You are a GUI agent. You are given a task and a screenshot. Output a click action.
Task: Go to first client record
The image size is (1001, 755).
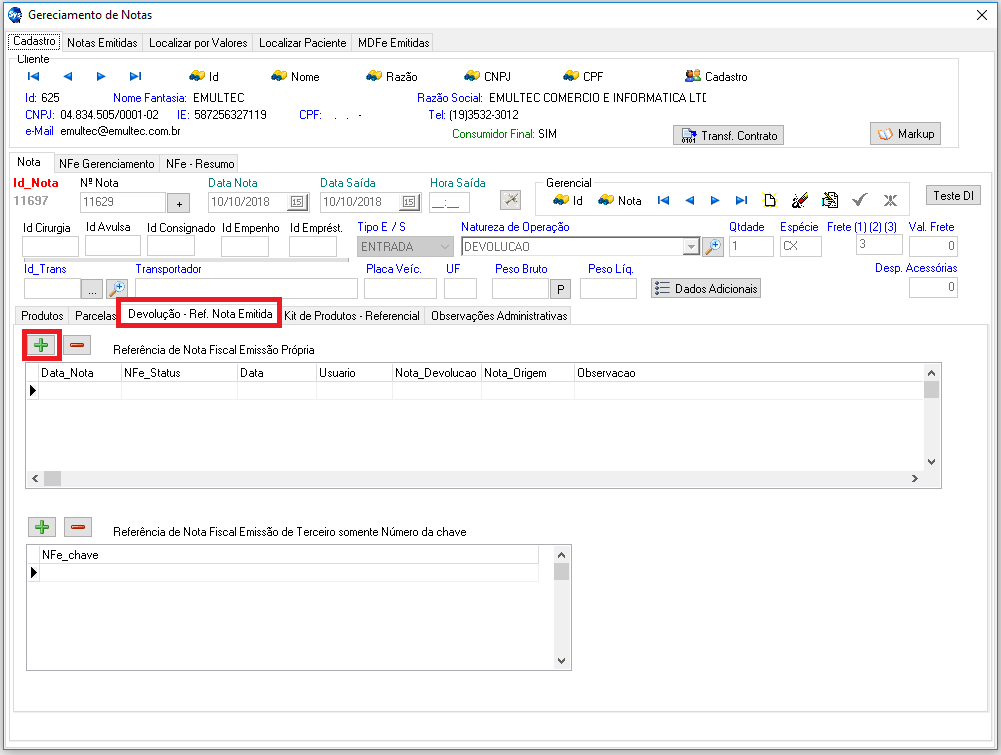click(x=33, y=76)
